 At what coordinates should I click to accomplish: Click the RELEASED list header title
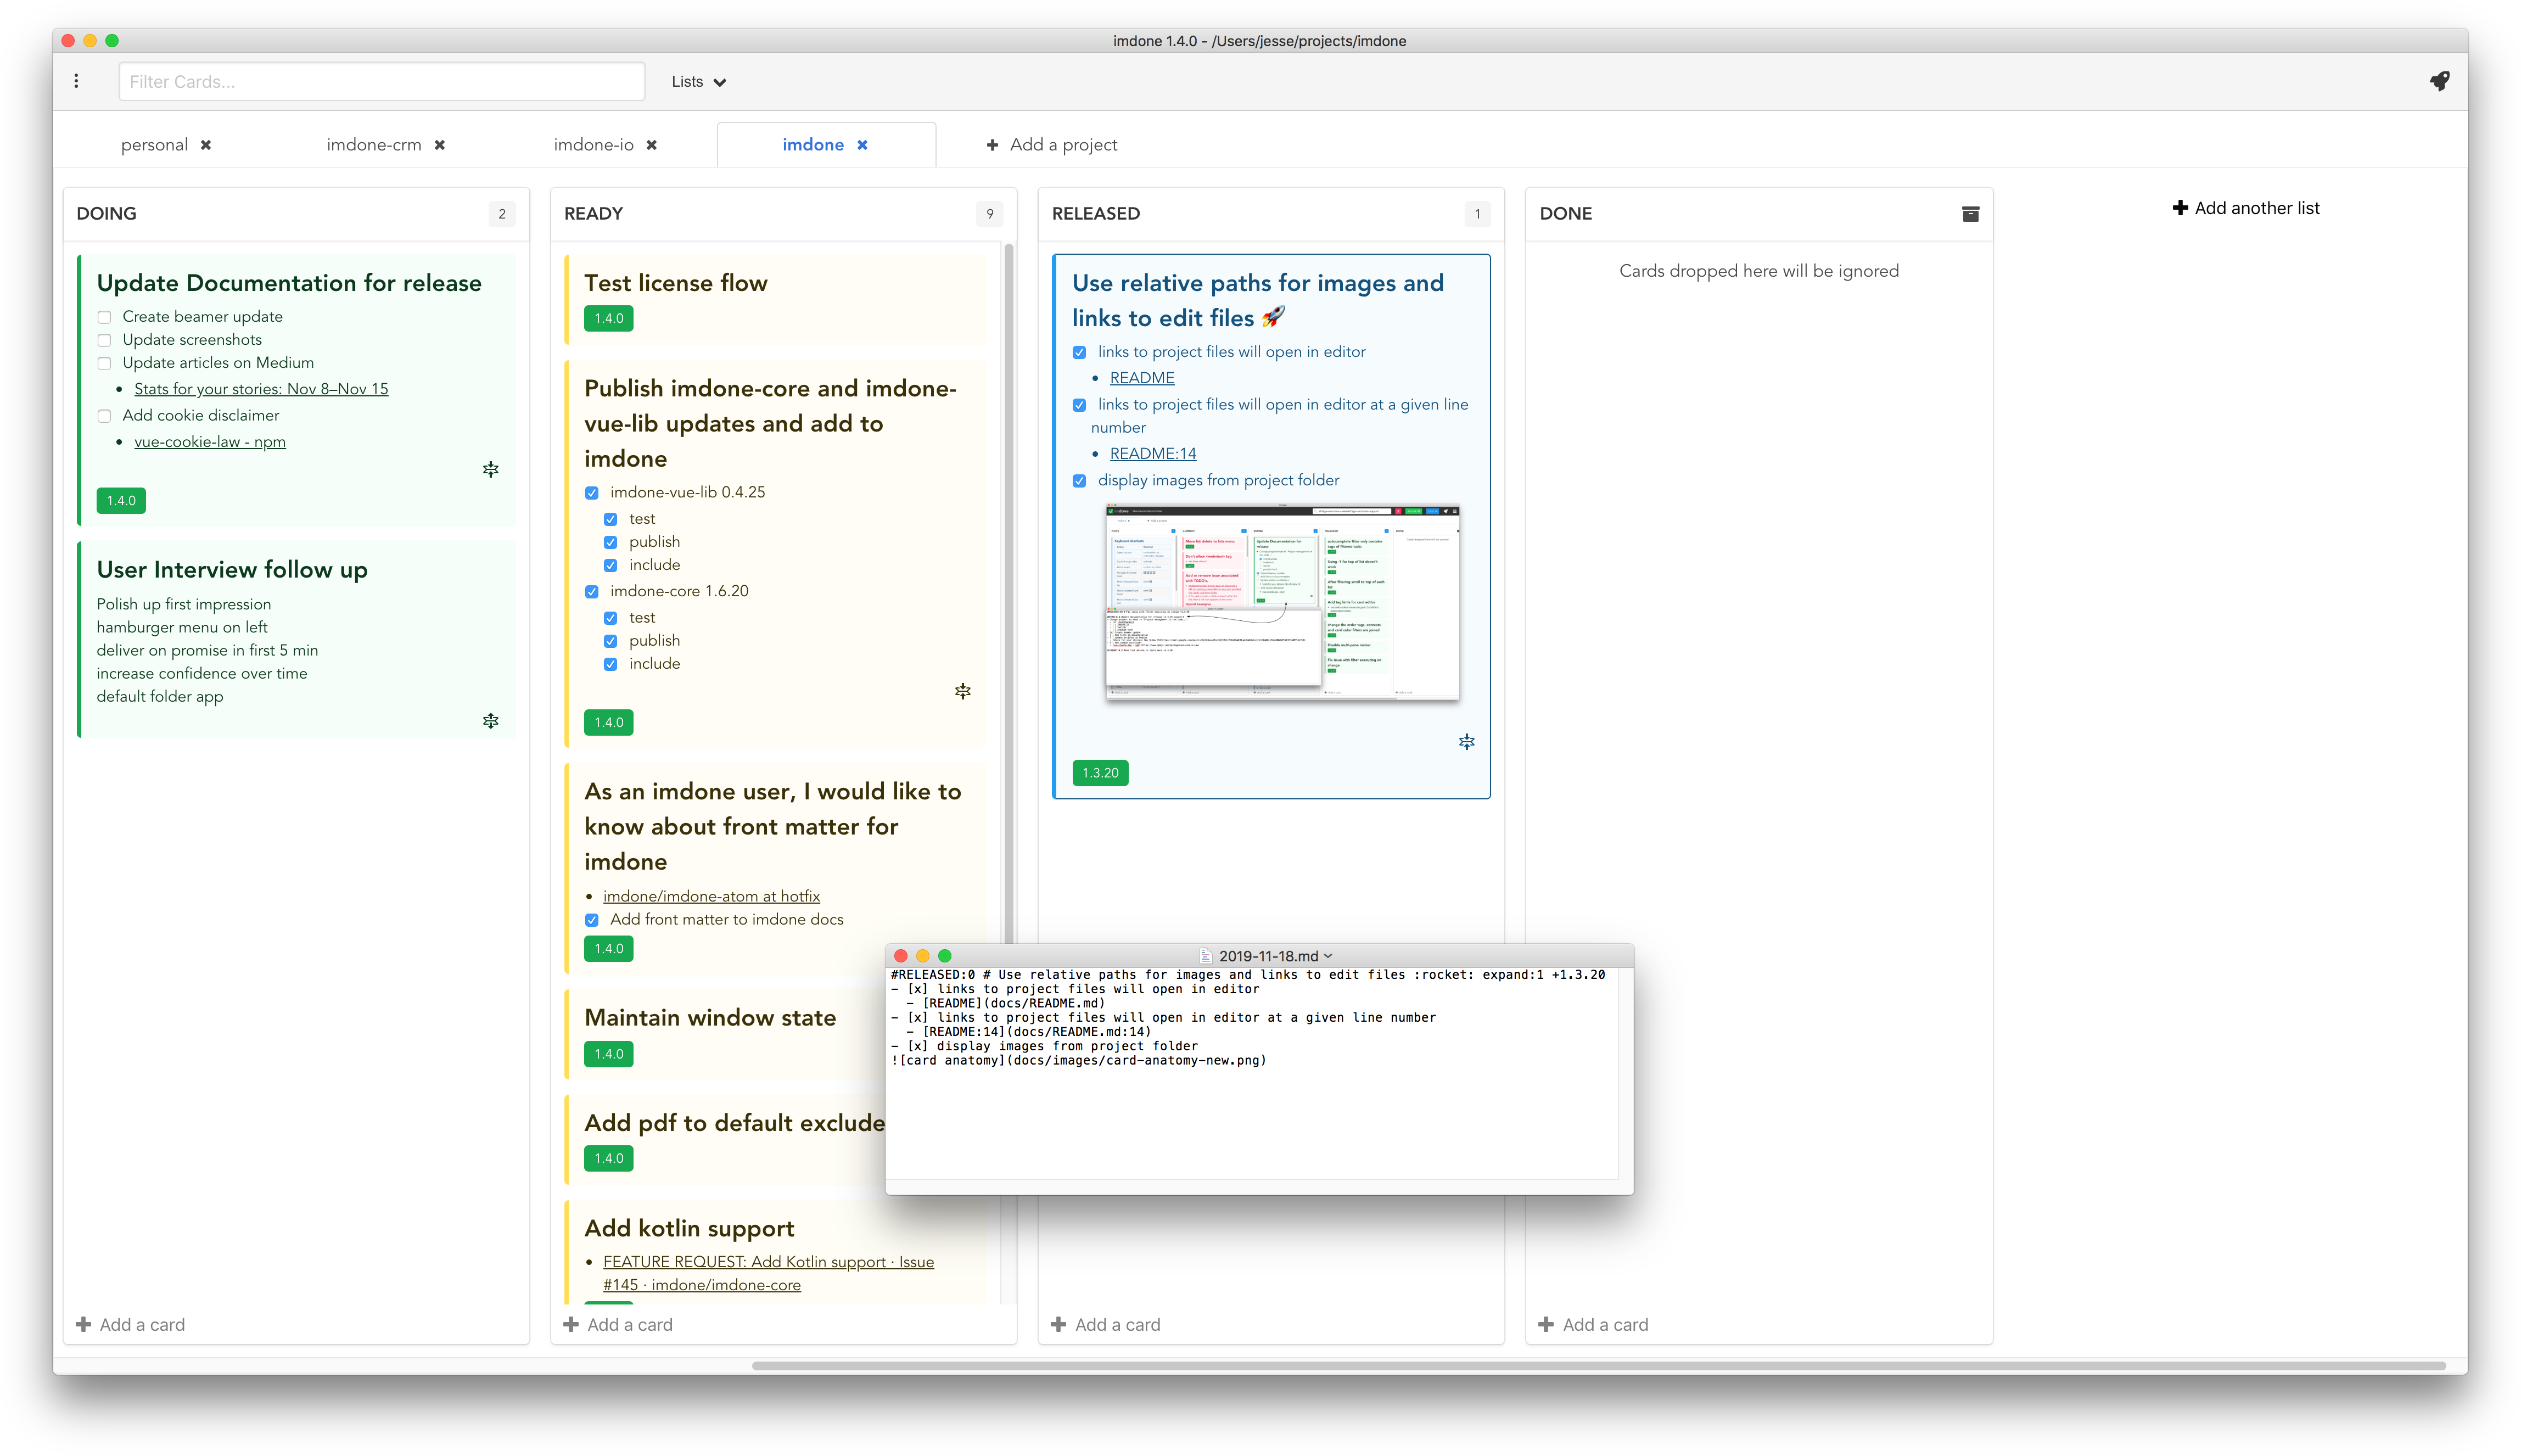click(x=1095, y=213)
